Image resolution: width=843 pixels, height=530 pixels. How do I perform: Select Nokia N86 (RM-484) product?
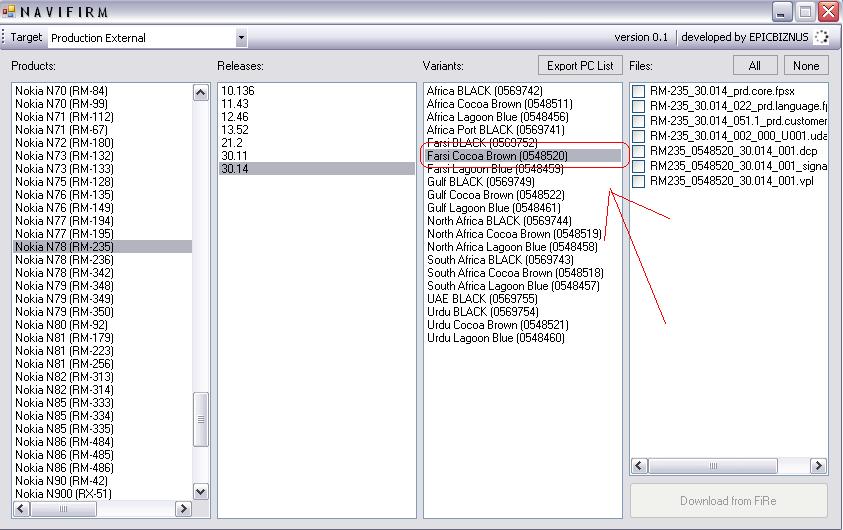[102, 442]
